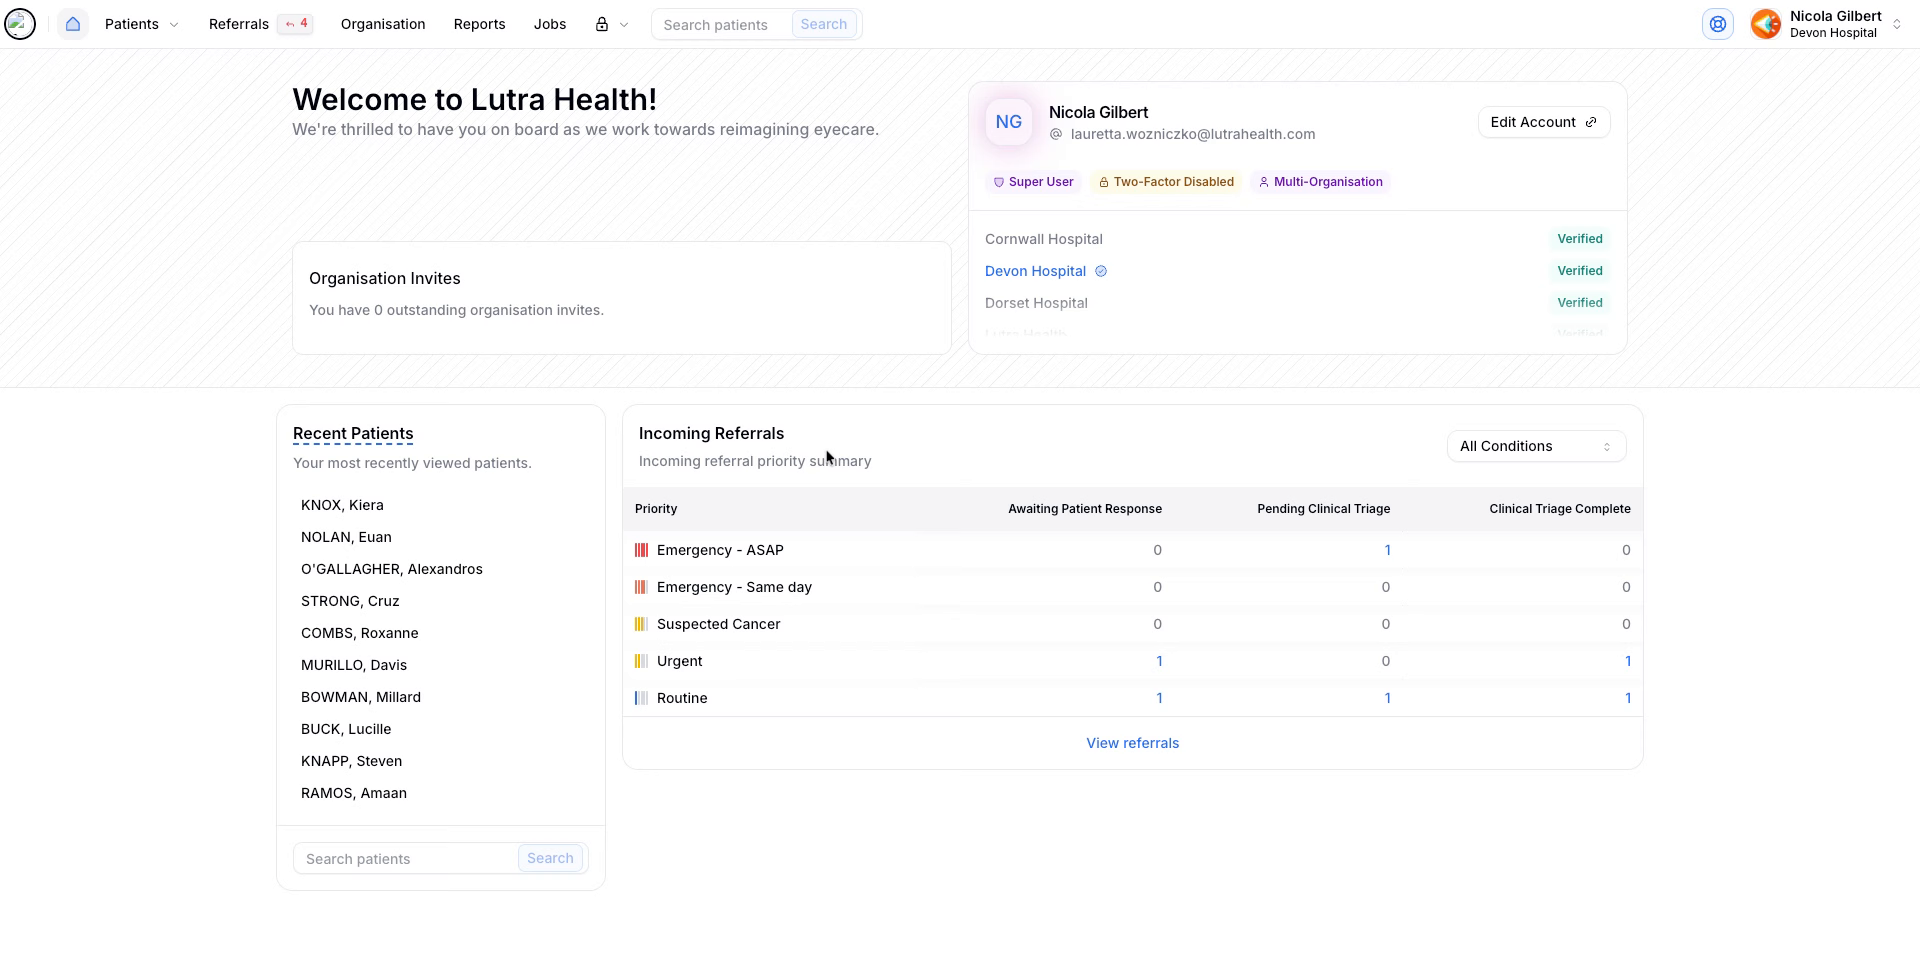This screenshot has height=962, width=1920.
Task: Open the home dashboard icon
Action: click(x=73, y=24)
